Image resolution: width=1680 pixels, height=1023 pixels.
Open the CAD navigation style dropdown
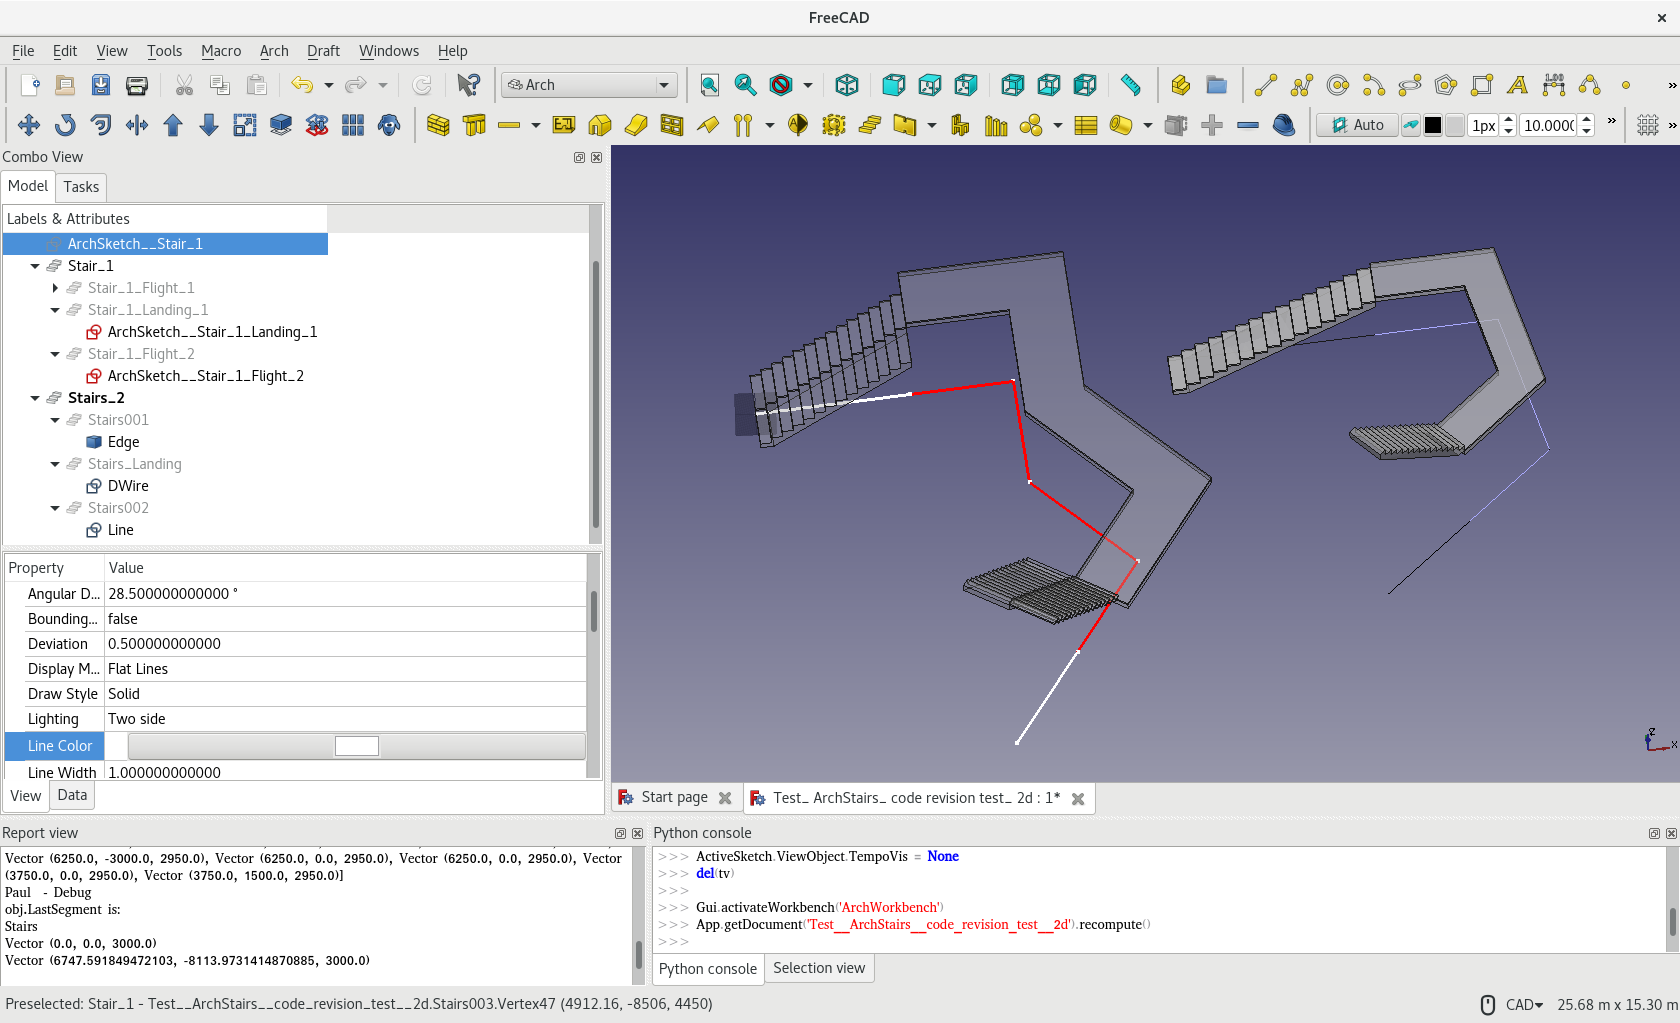click(1524, 1004)
